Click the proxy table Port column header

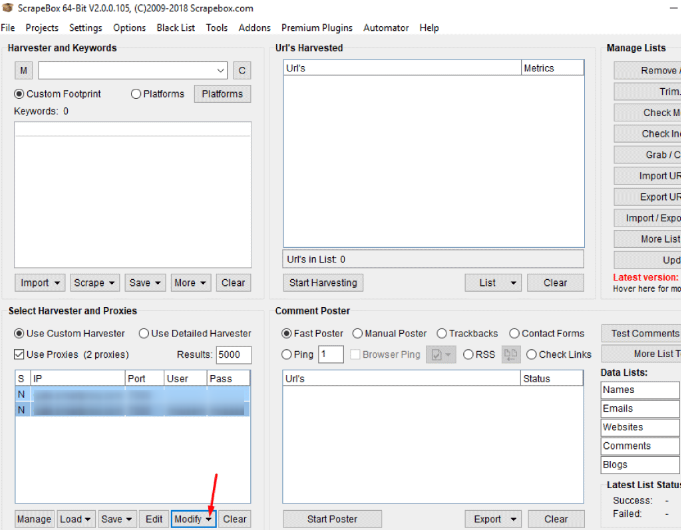144,378
